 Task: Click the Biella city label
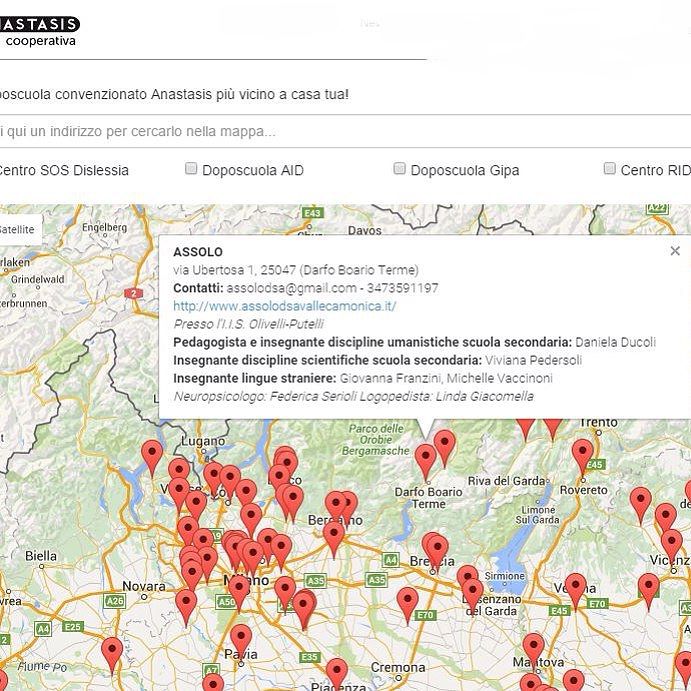coord(41,556)
